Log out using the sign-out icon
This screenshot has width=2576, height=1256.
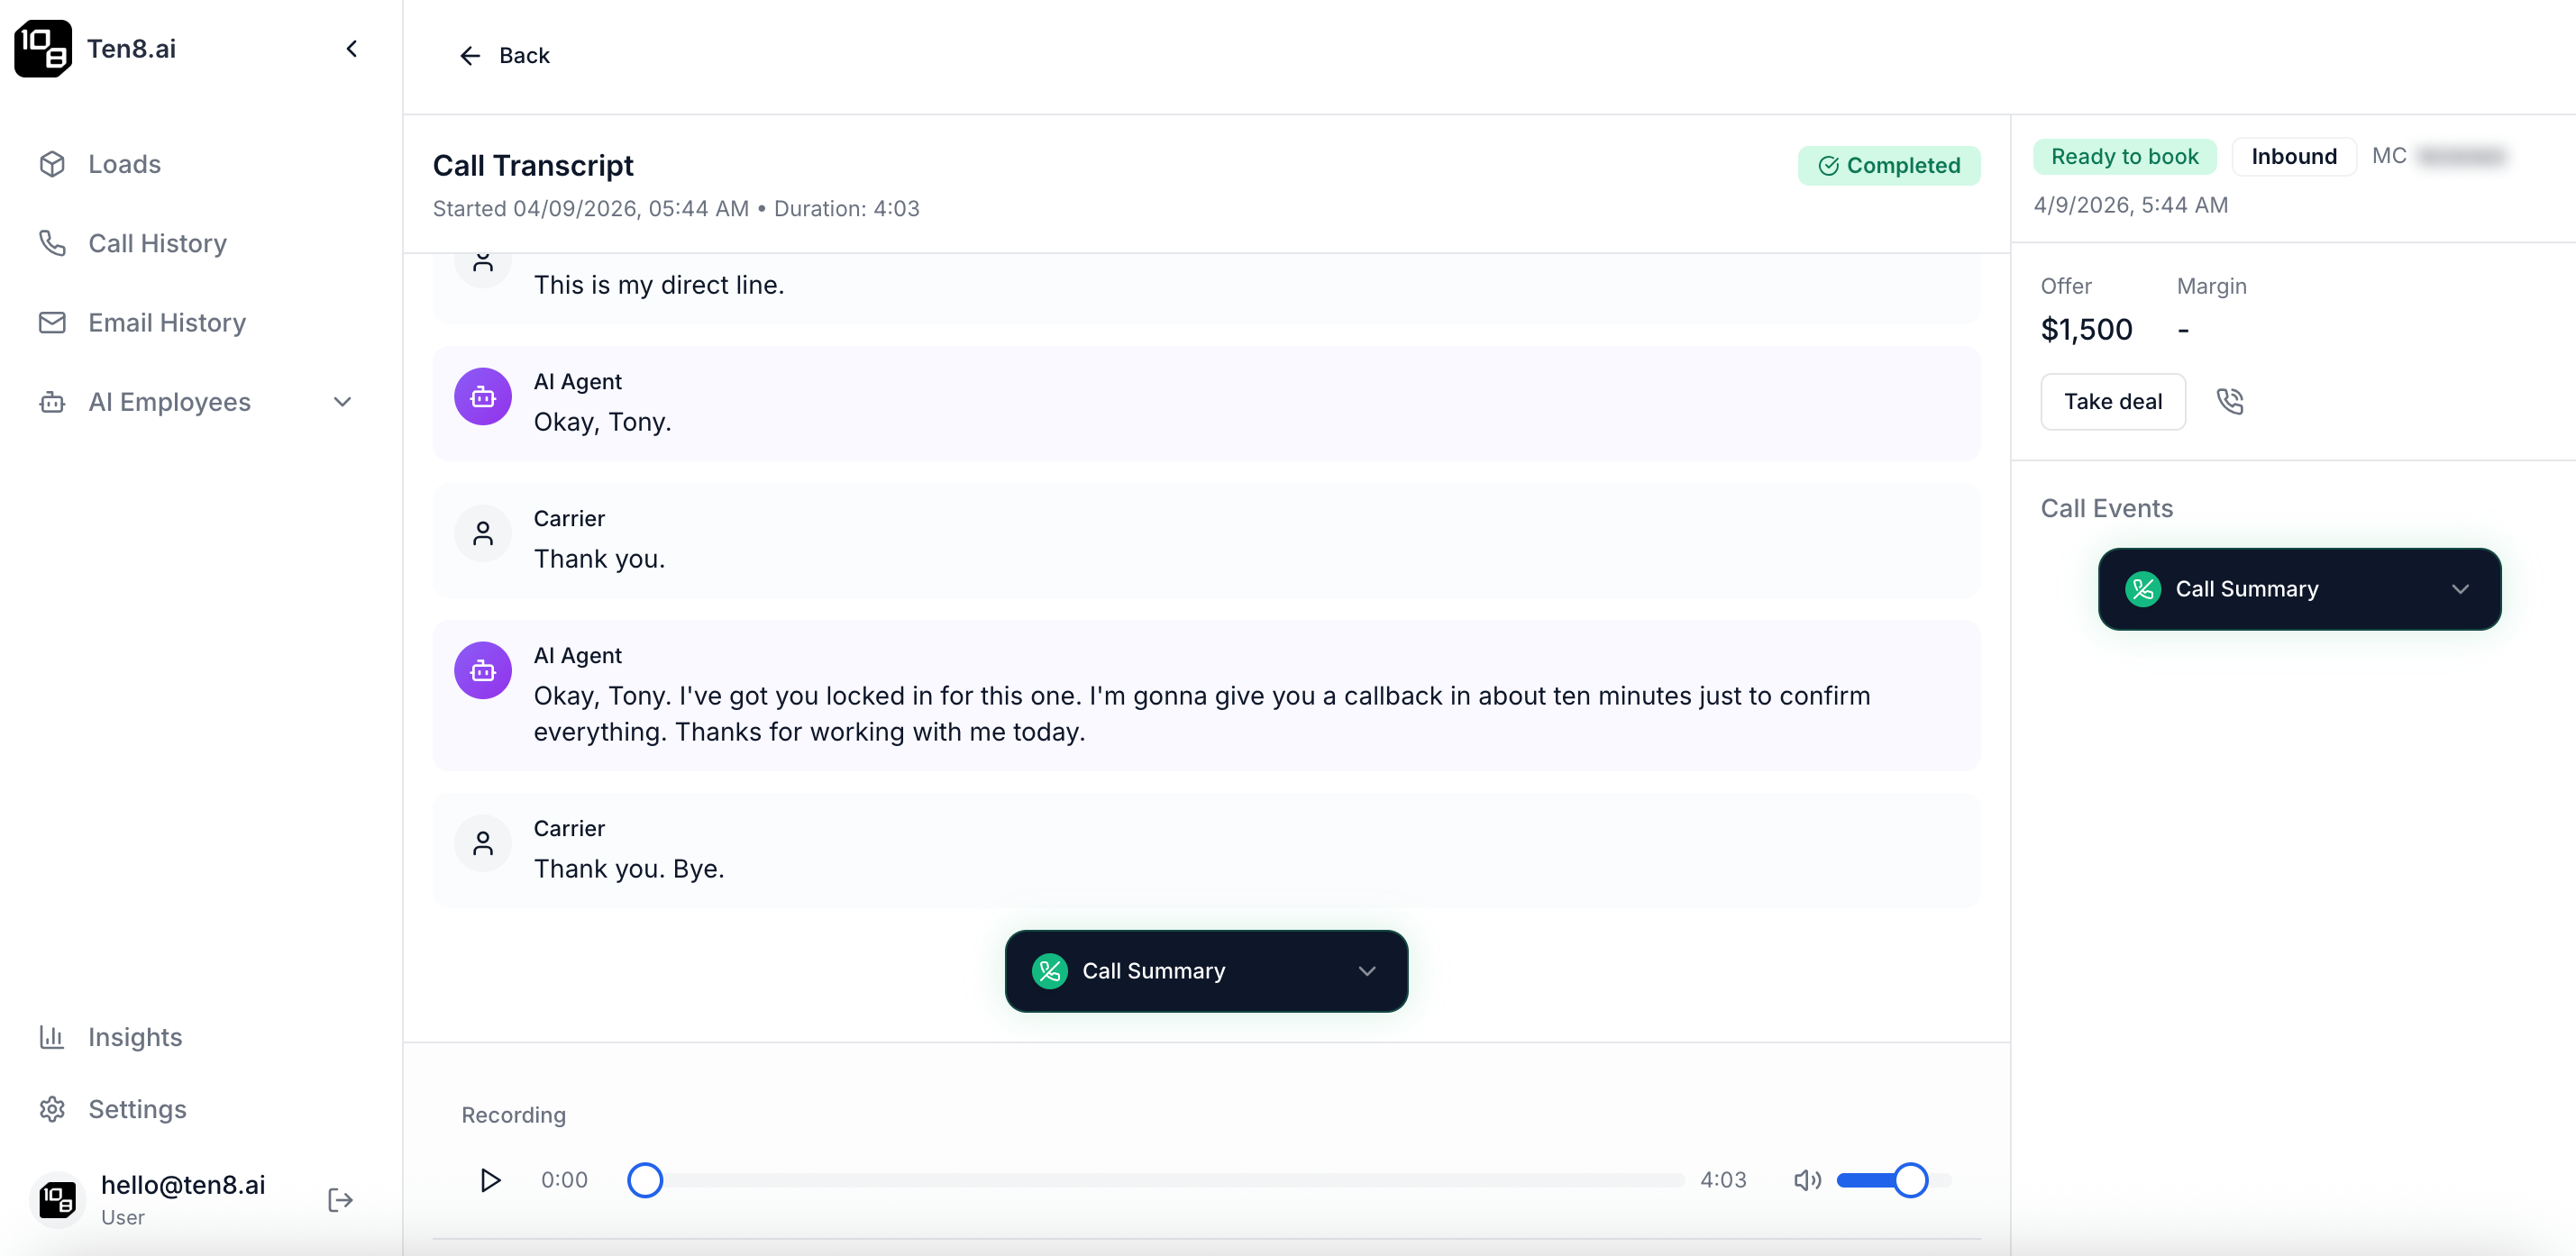point(341,1199)
